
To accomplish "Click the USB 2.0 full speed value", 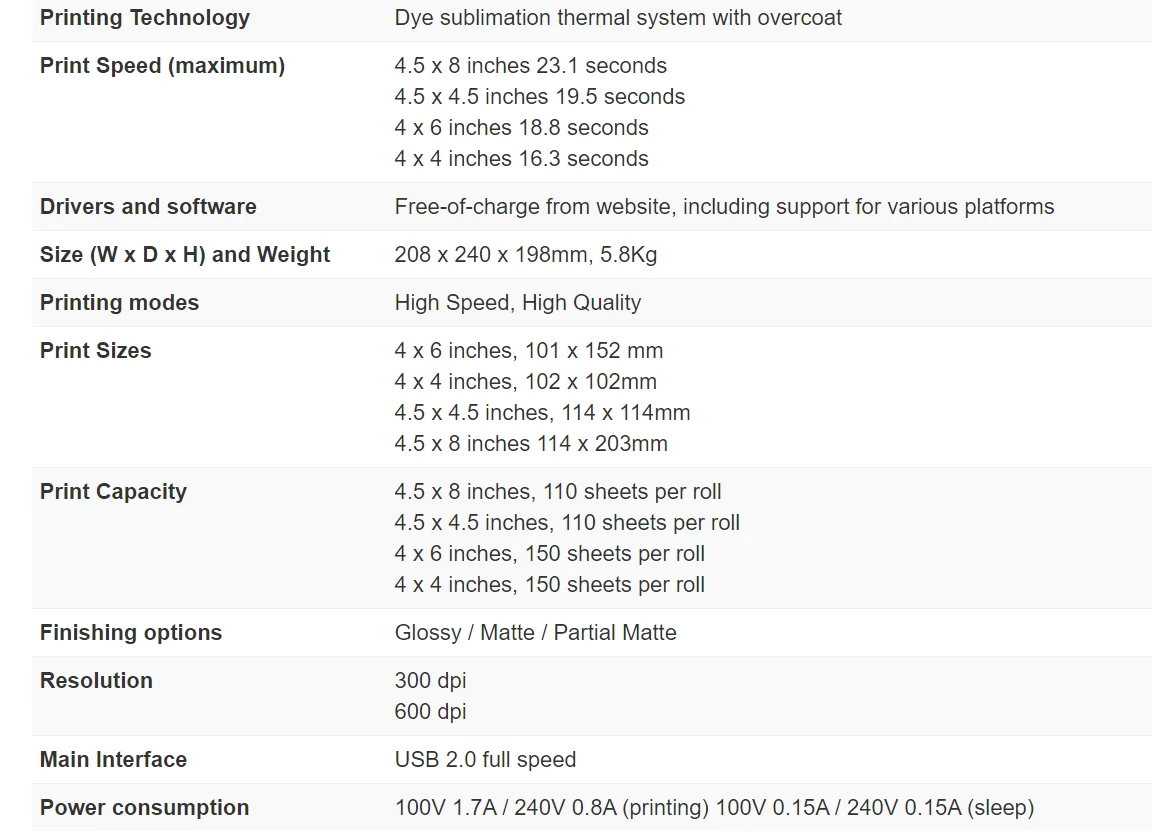I will 485,760.
